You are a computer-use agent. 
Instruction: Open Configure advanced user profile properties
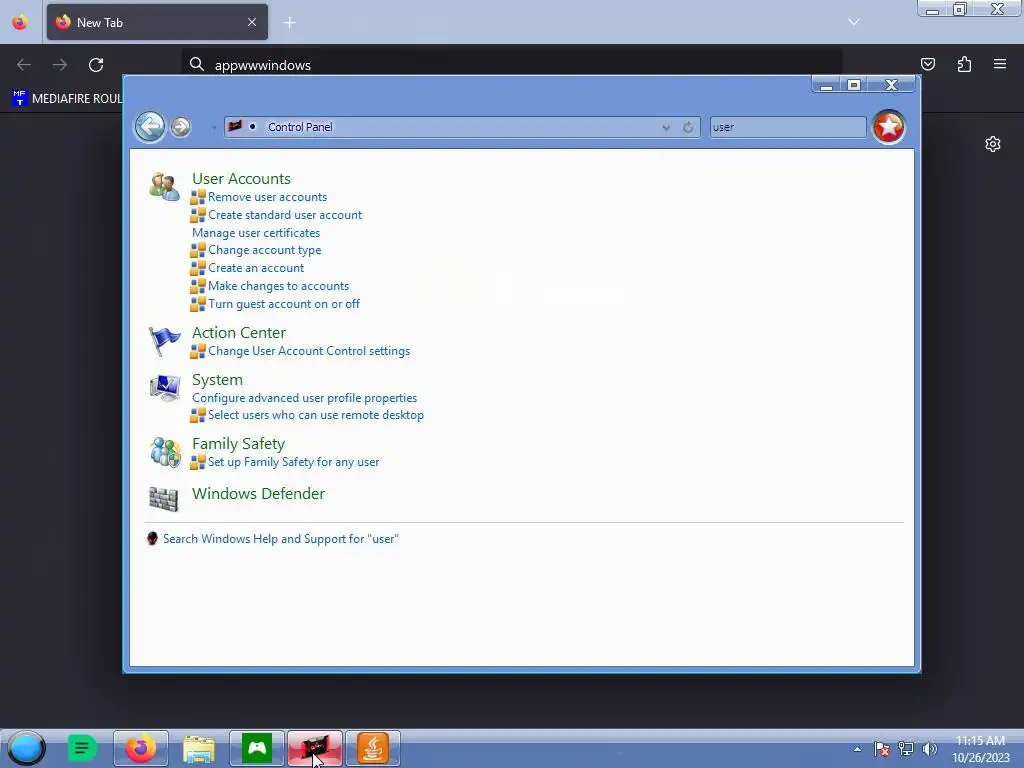(x=304, y=398)
